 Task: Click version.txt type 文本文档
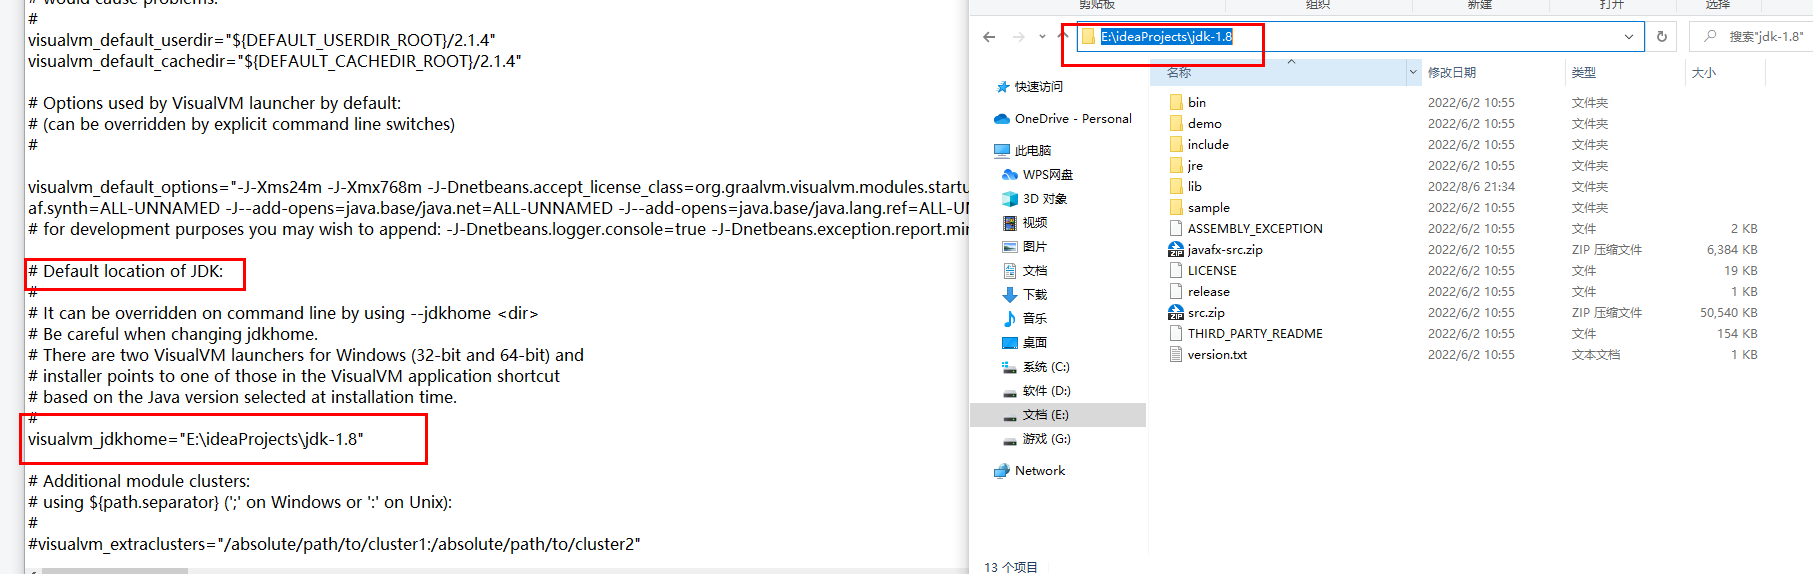pos(1596,355)
